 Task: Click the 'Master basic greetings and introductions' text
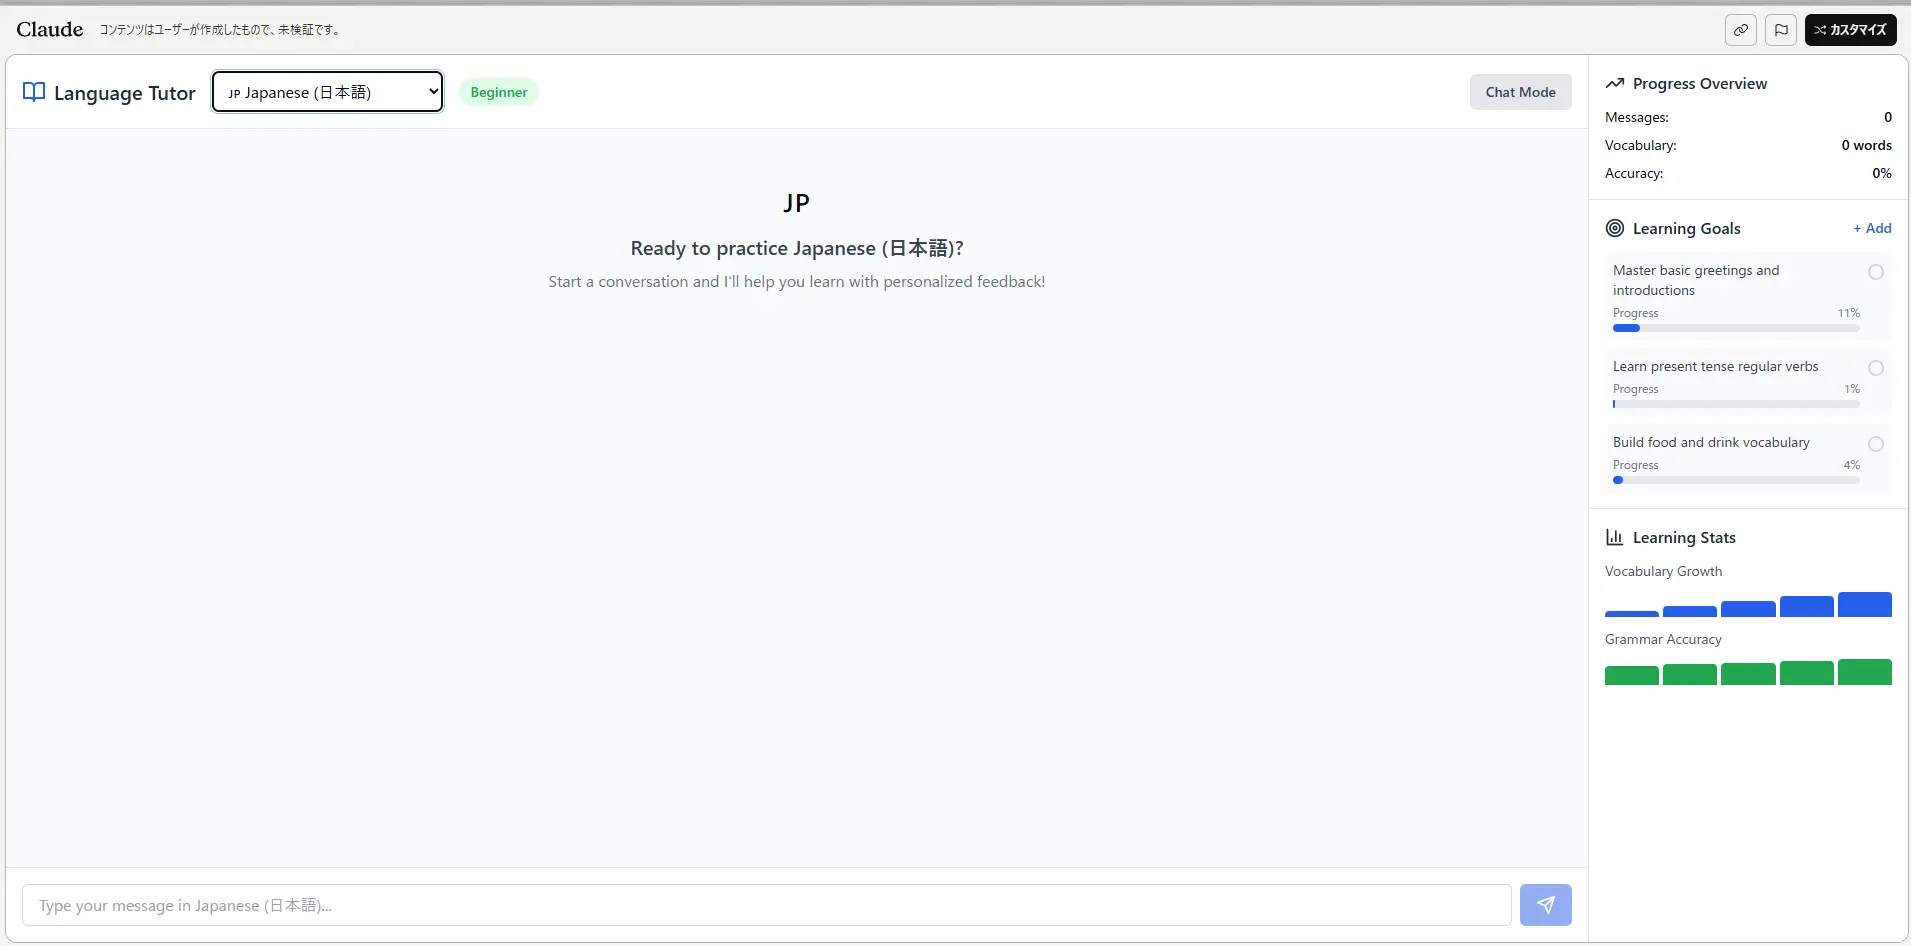(1696, 280)
